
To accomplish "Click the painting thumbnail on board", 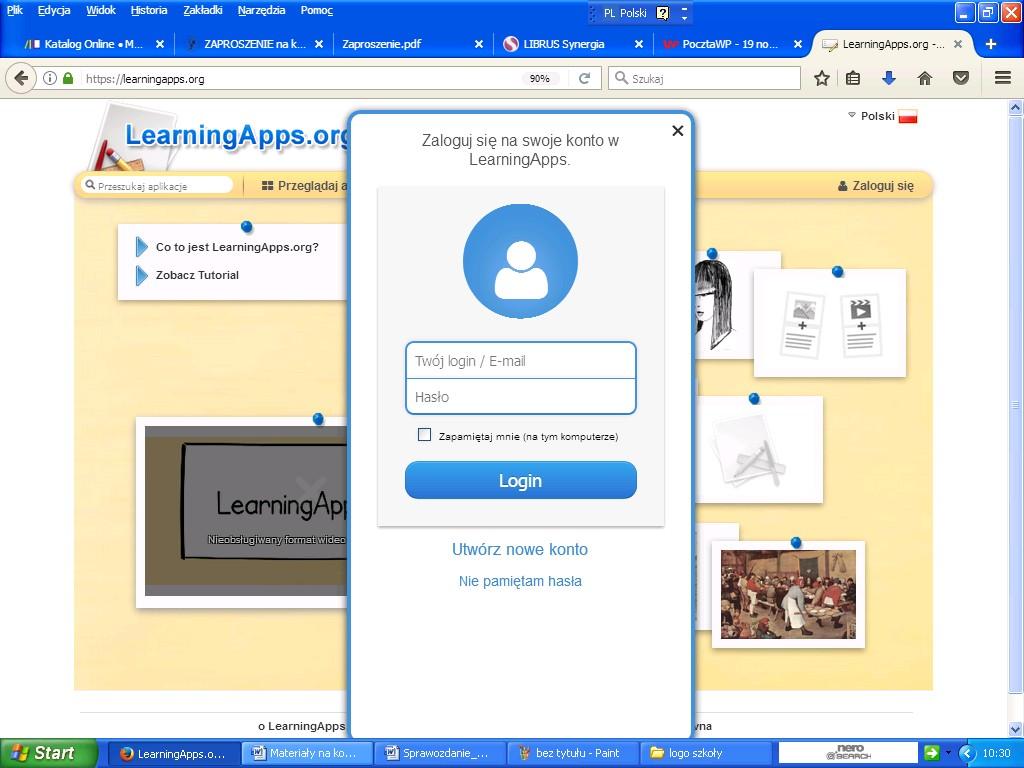I will (788, 594).
